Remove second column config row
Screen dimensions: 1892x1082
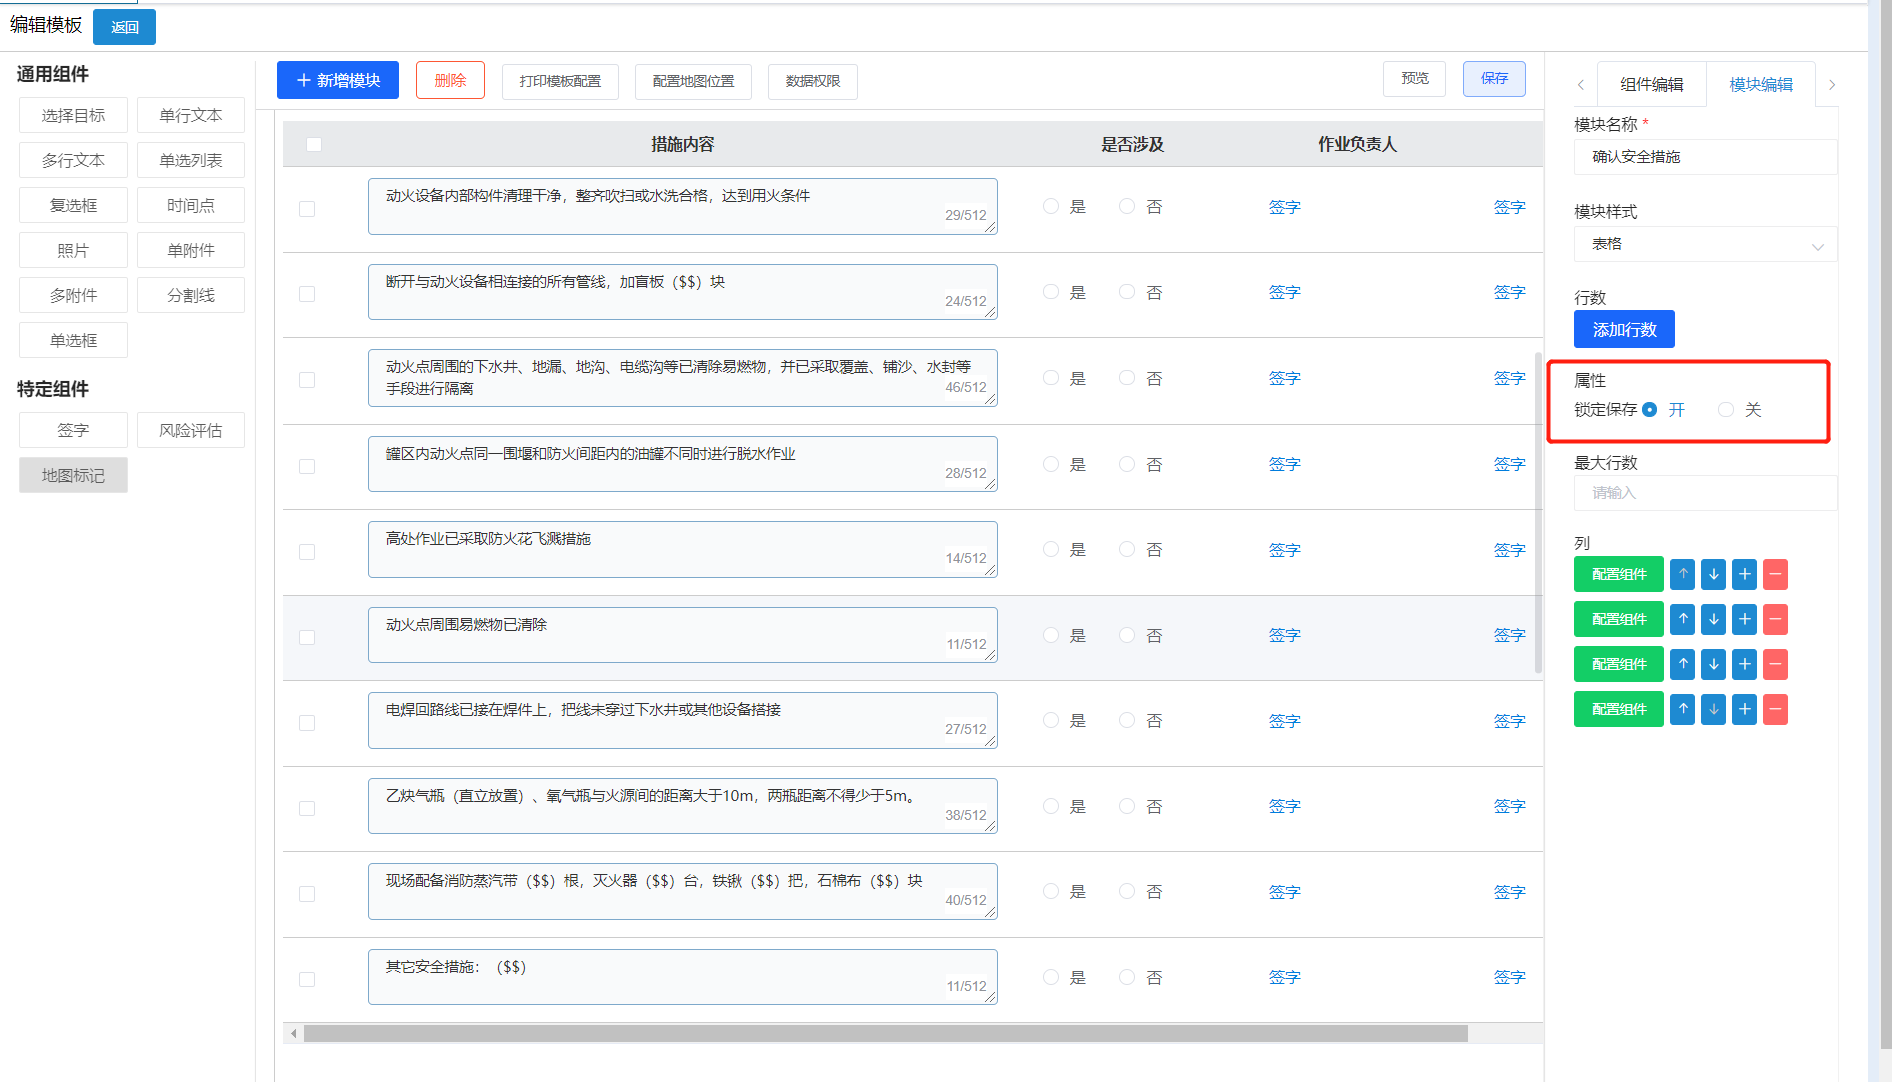pyautogui.click(x=1776, y=619)
